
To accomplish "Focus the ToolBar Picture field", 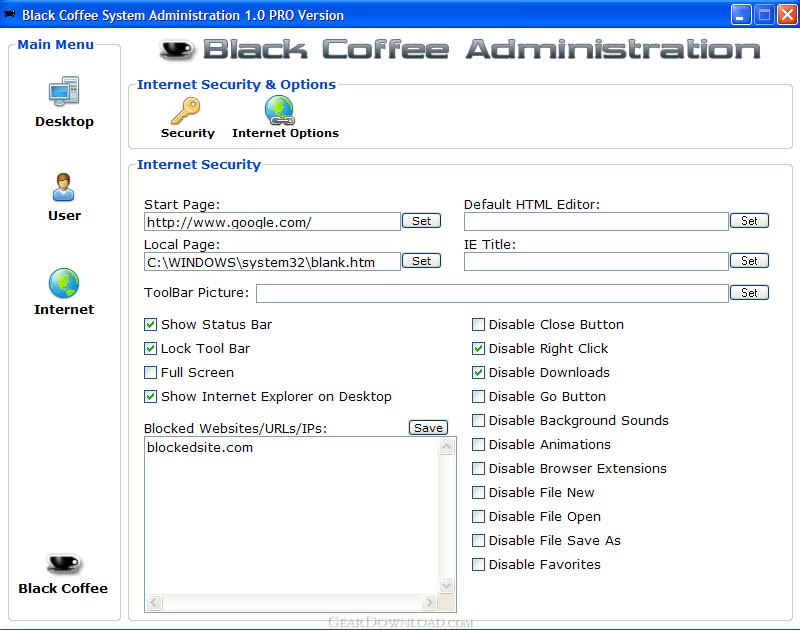I will click(x=492, y=293).
